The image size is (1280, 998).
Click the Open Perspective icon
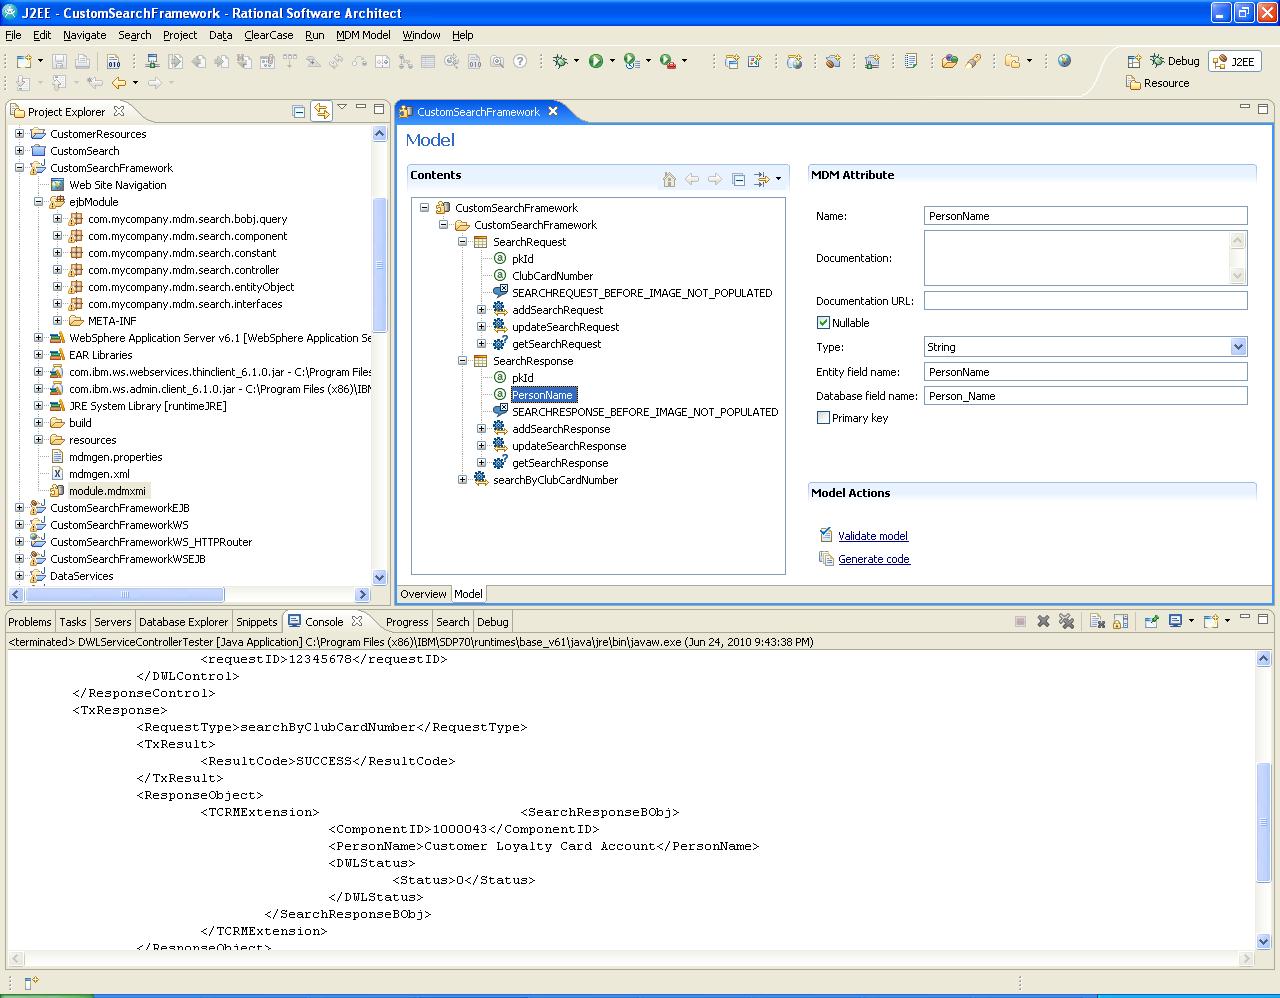pyautogui.click(x=1135, y=61)
